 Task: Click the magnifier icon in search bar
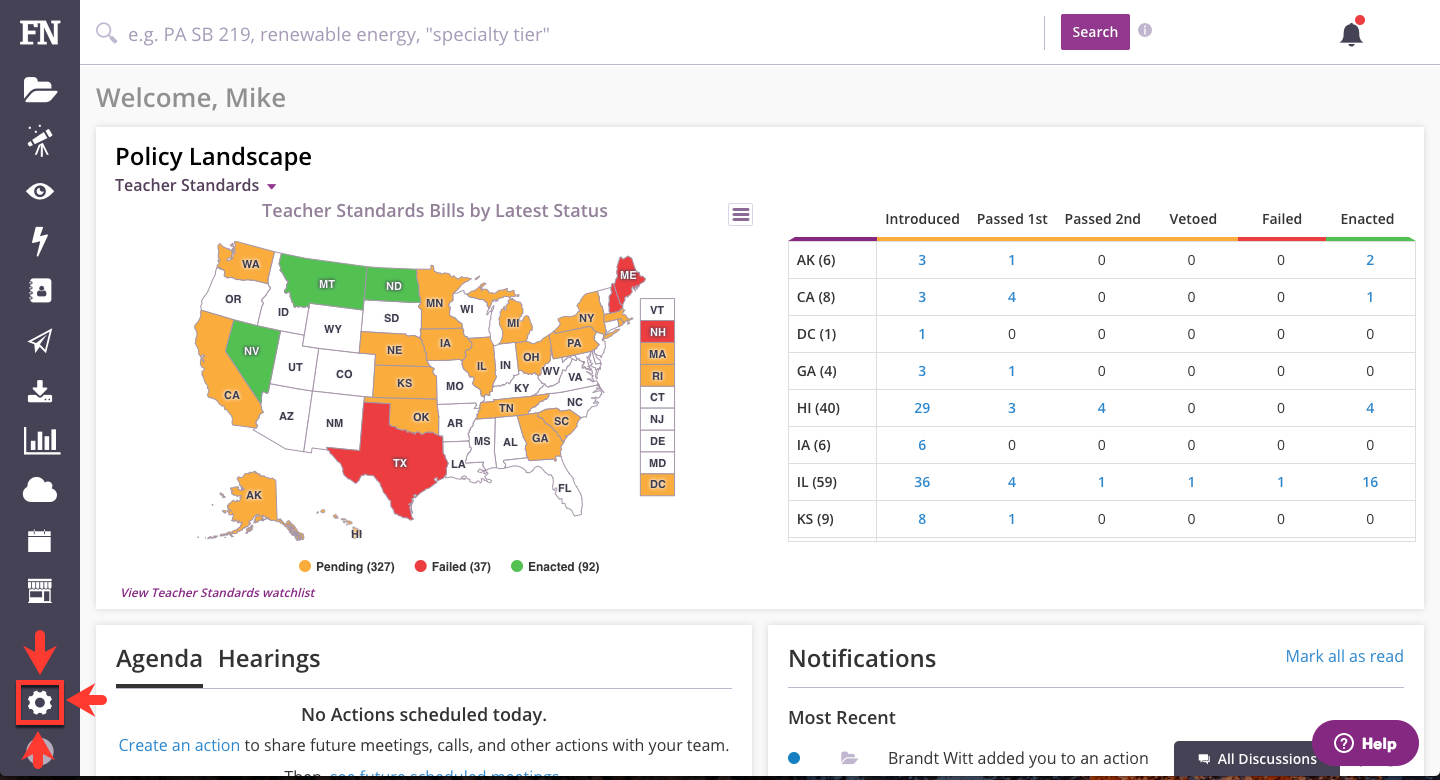[x=106, y=34]
